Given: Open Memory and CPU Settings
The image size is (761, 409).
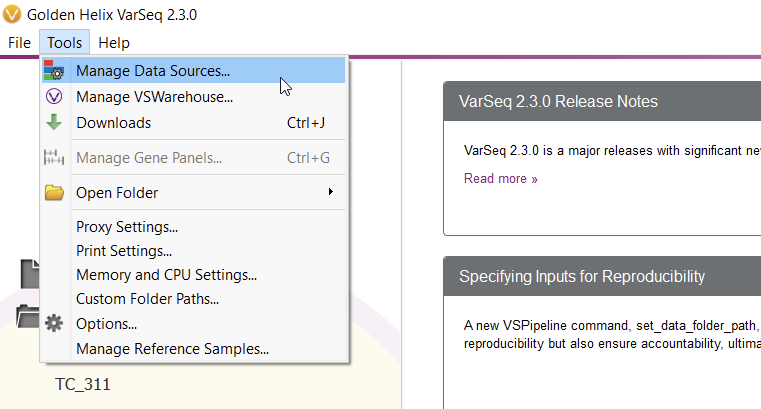Looking at the screenshot, I should click(x=166, y=275).
